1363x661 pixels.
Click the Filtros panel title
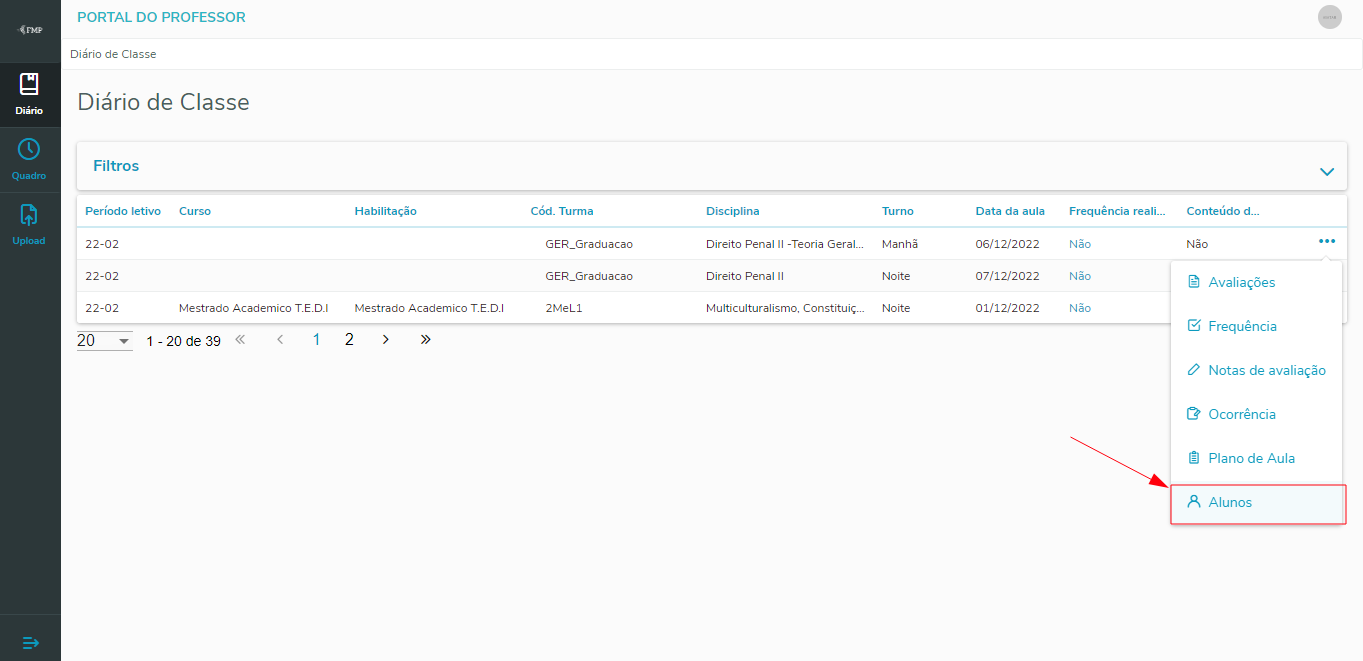click(x=116, y=166)
